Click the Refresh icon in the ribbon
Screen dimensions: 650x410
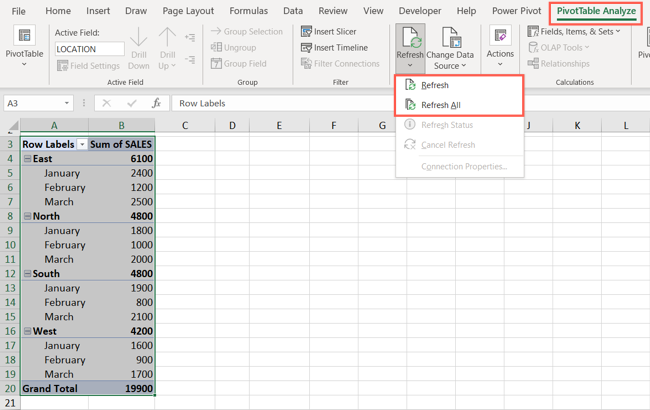point(410,38)
